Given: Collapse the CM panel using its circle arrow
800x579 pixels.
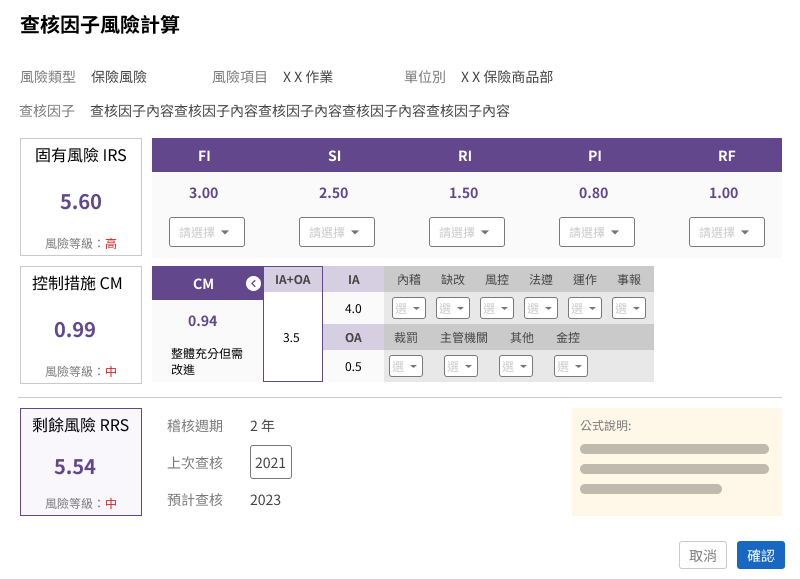Looking at the screenshot, I should pyautogui.click(x=253, y=281).
